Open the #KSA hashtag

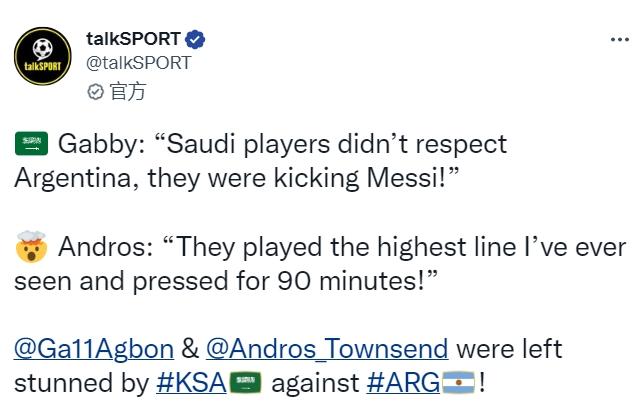[191, 383]
